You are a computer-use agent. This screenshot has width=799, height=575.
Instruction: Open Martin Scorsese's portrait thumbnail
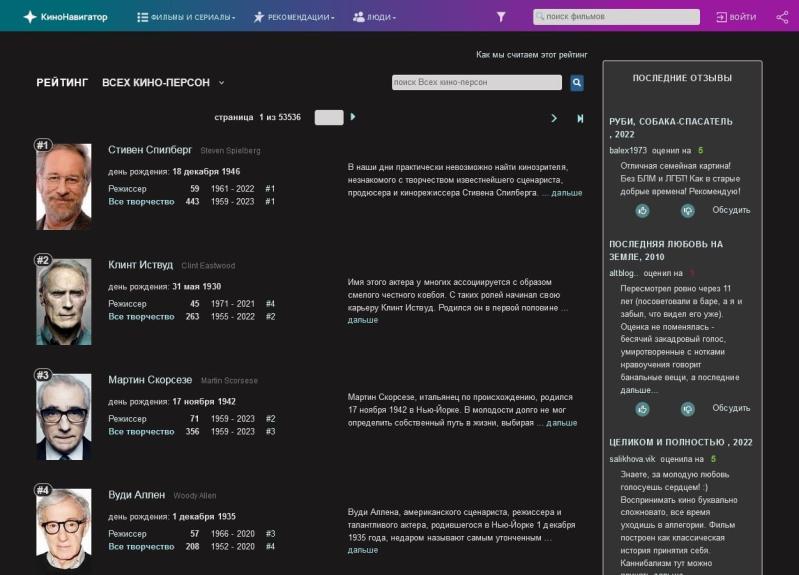coord(64,417)
